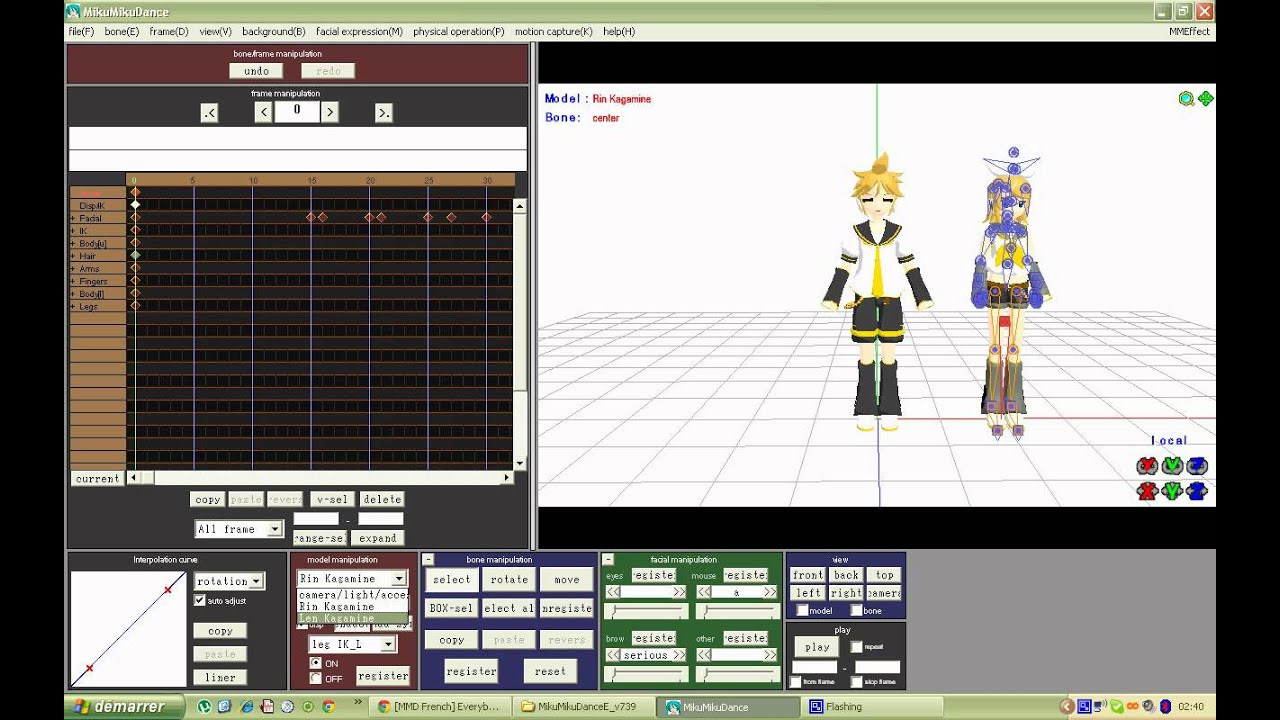Click the BOX-sel button
This screenshot has height=720, width=1280.
(x=451, y=608)
